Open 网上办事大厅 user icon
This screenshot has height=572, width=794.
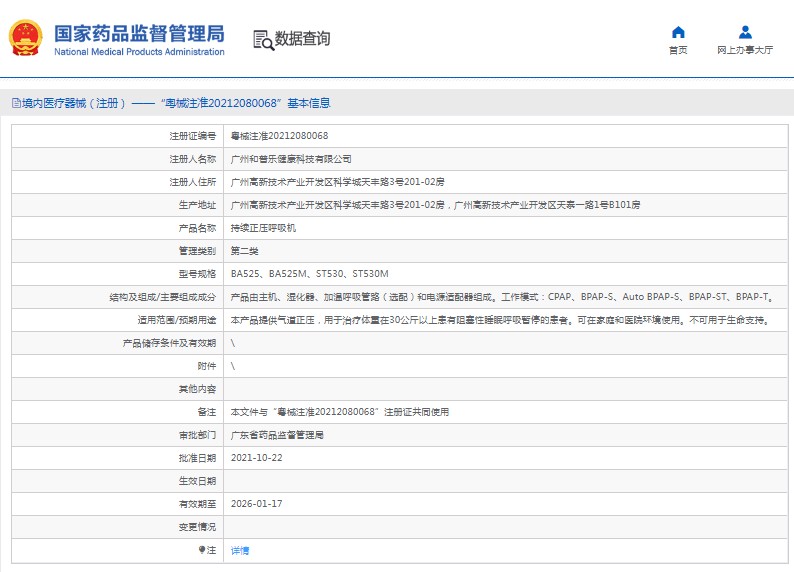pyautogui.click(x=745, y=32)
